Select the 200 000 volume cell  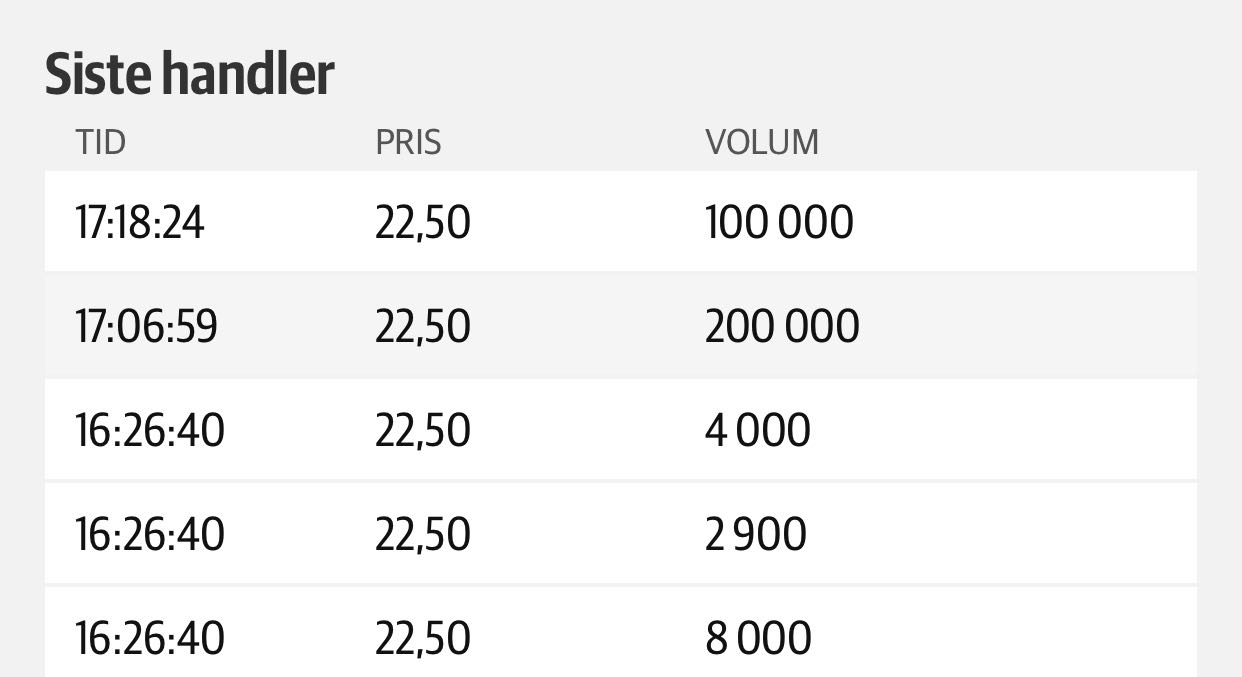click(782, 326)
